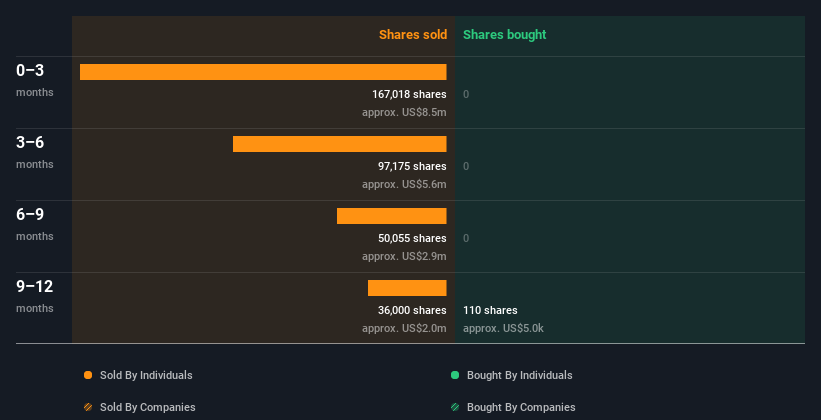Click the 9–12 months orange bar

pyautogui.click(x=407, y=288)
